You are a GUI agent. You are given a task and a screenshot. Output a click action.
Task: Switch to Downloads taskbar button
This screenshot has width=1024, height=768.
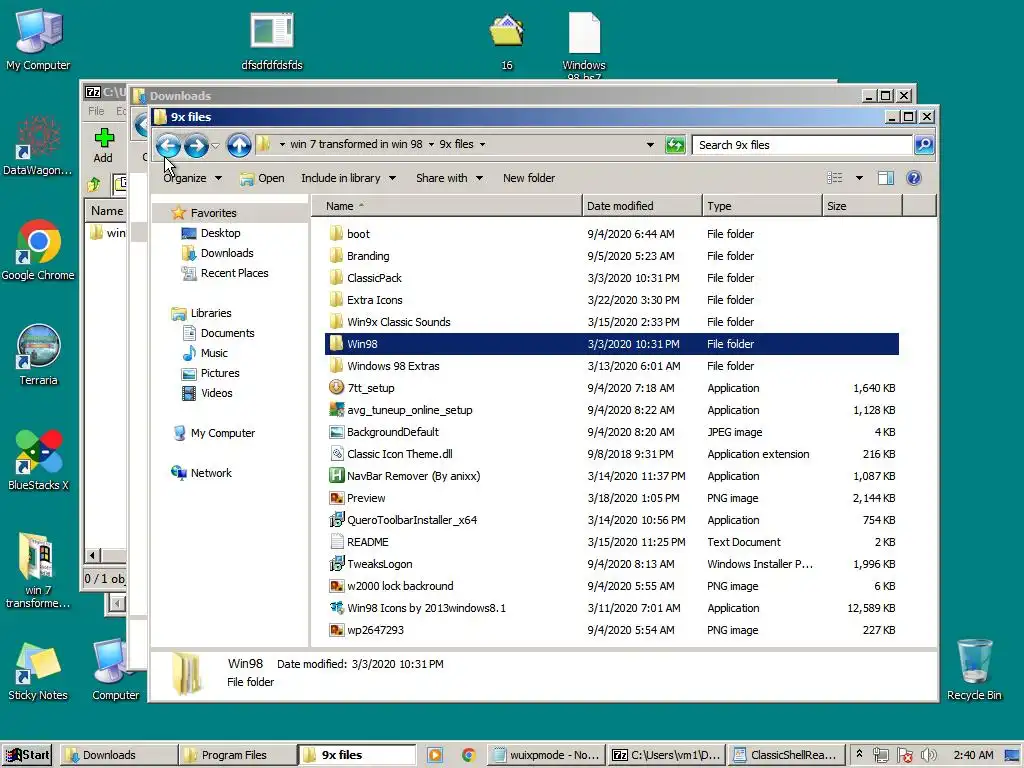(118, 755)
